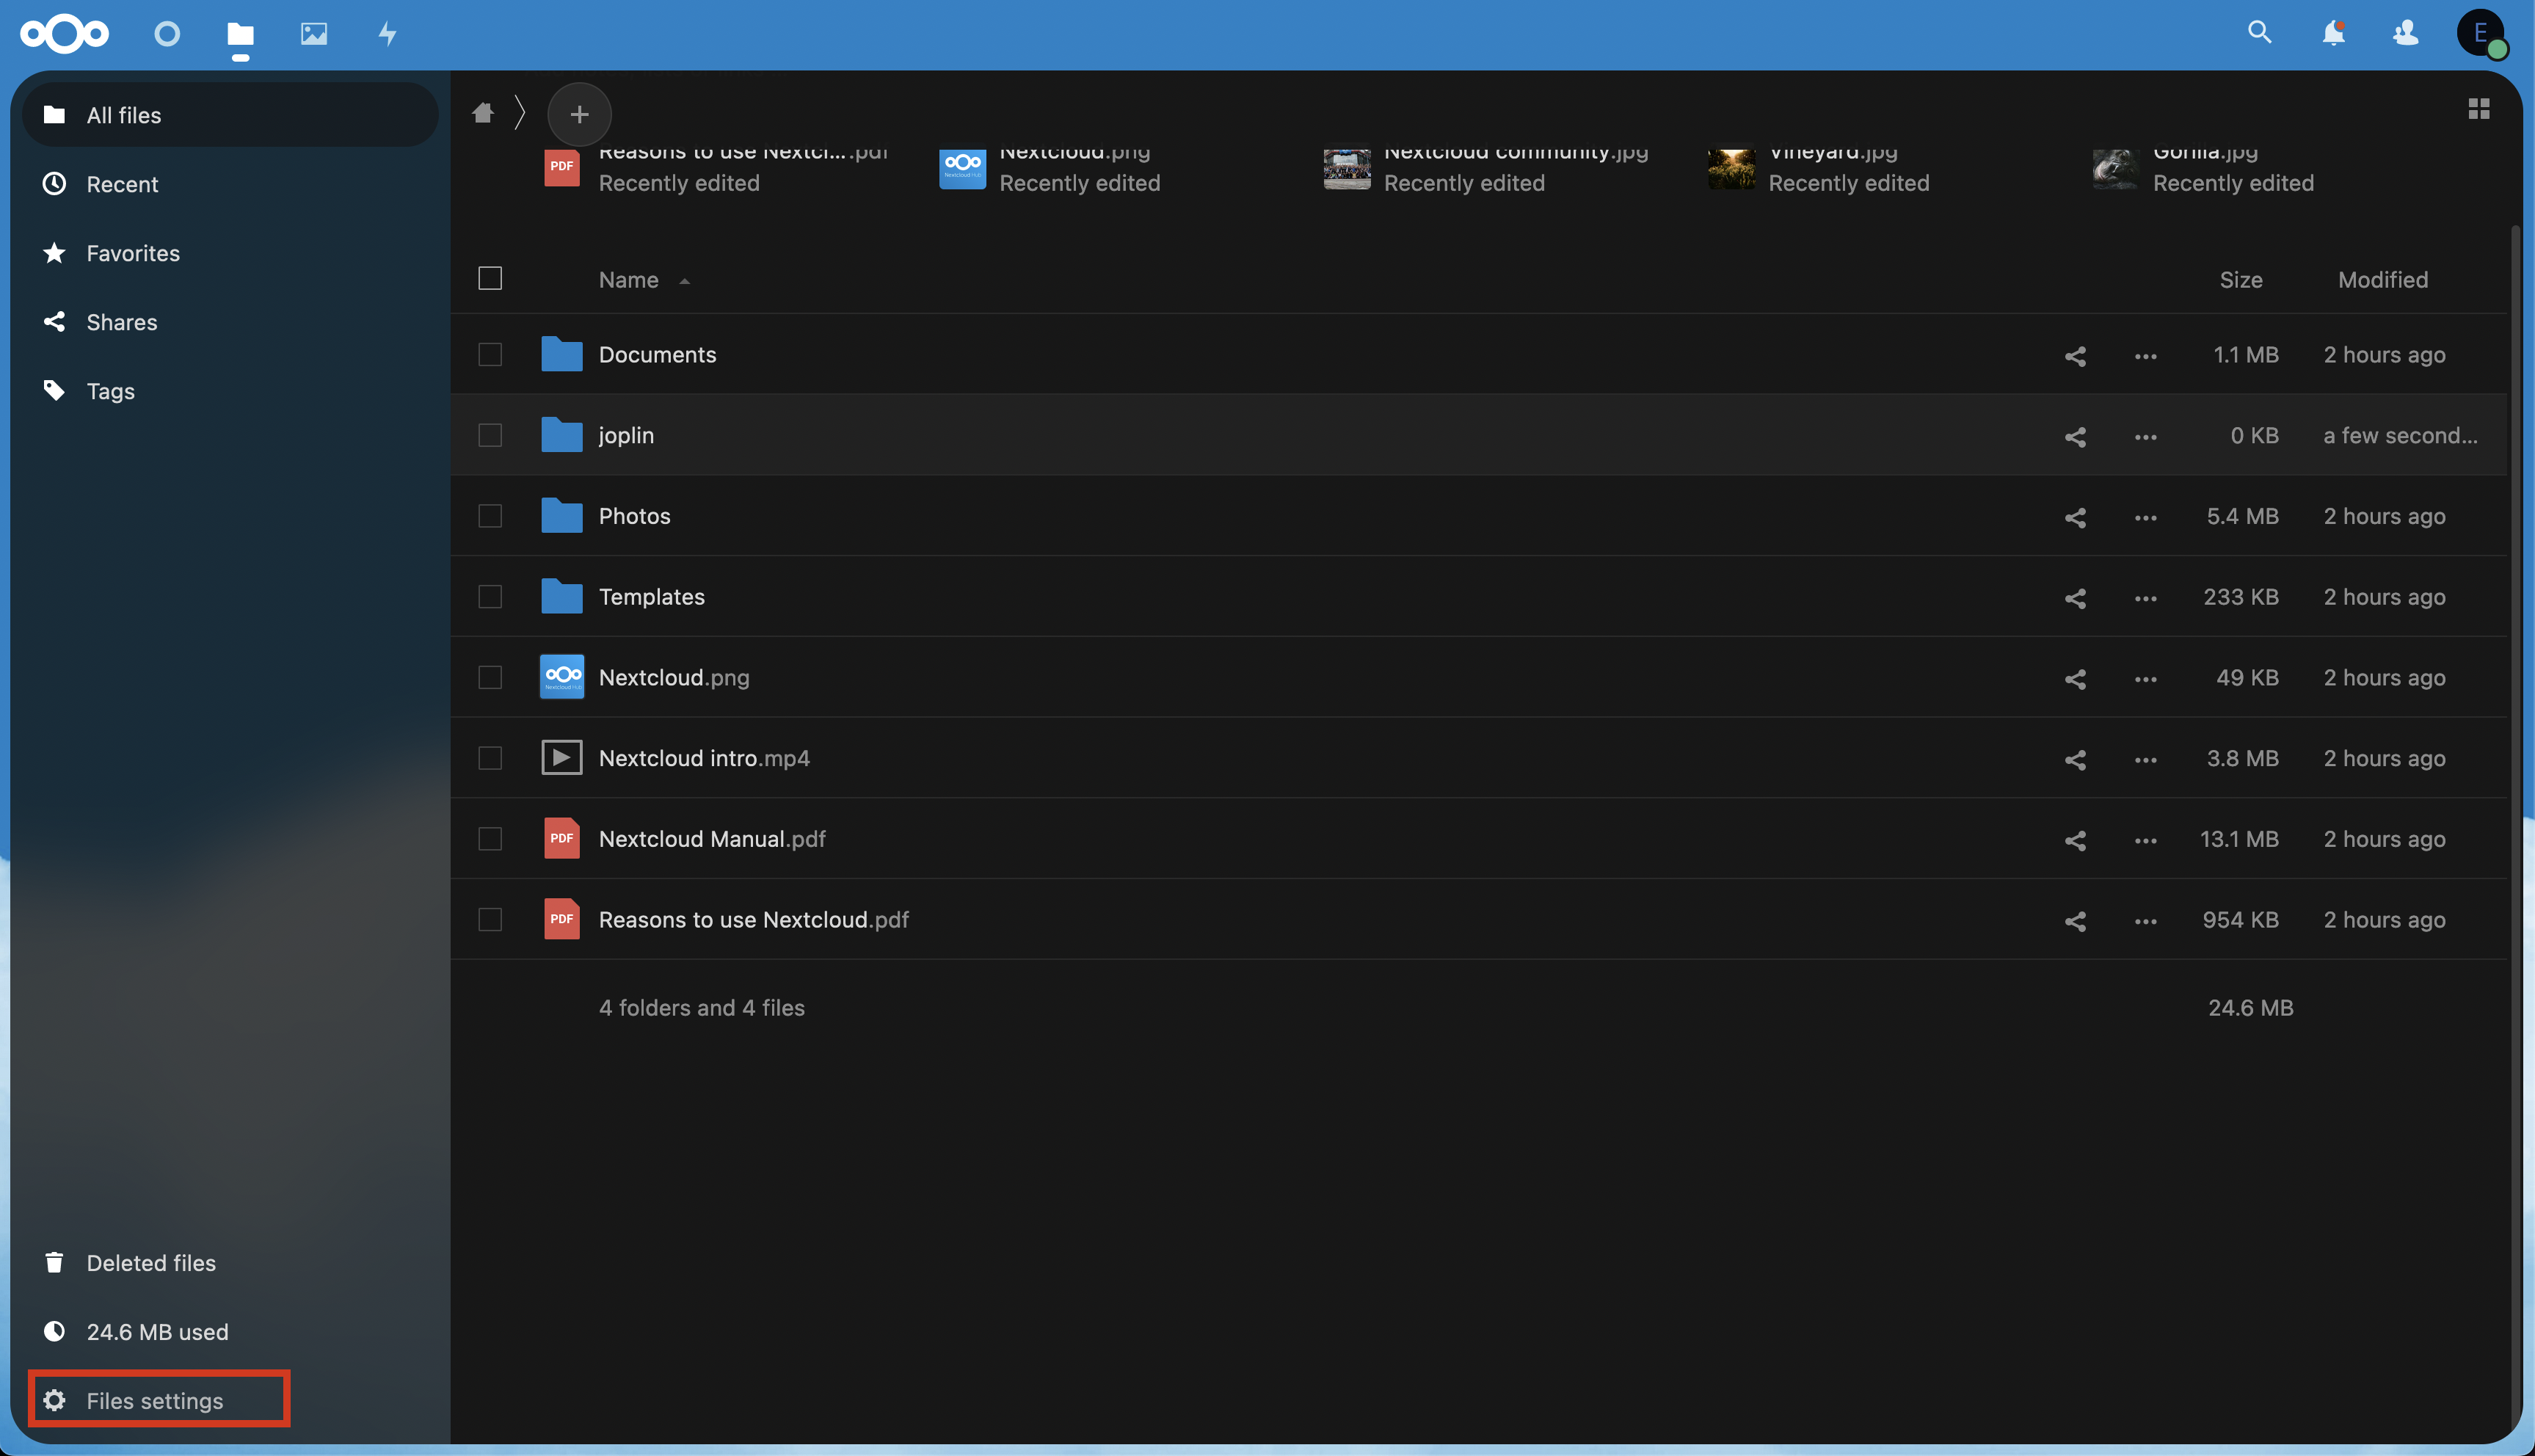Open user avatar account menu
Viewport: 2535px width, 1456px height.
pyautogui.click(x=2480, y=33)
